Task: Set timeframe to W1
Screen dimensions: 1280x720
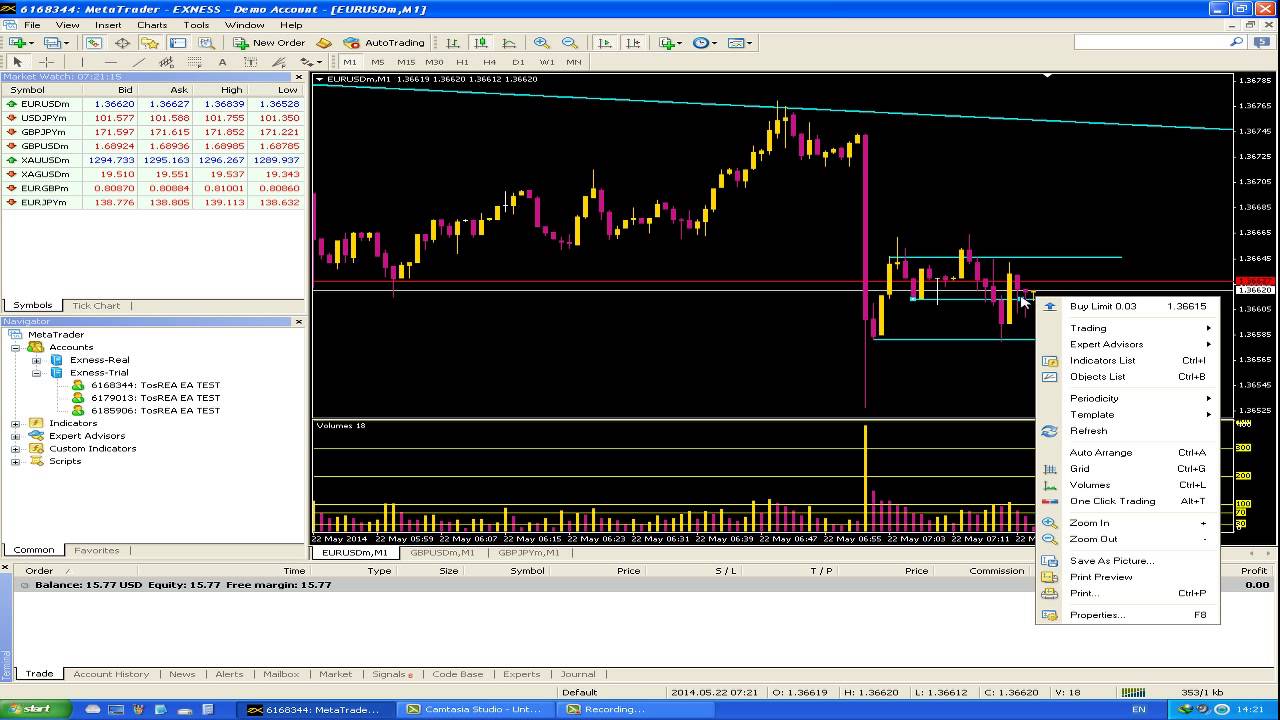Action: coord(546,62)
